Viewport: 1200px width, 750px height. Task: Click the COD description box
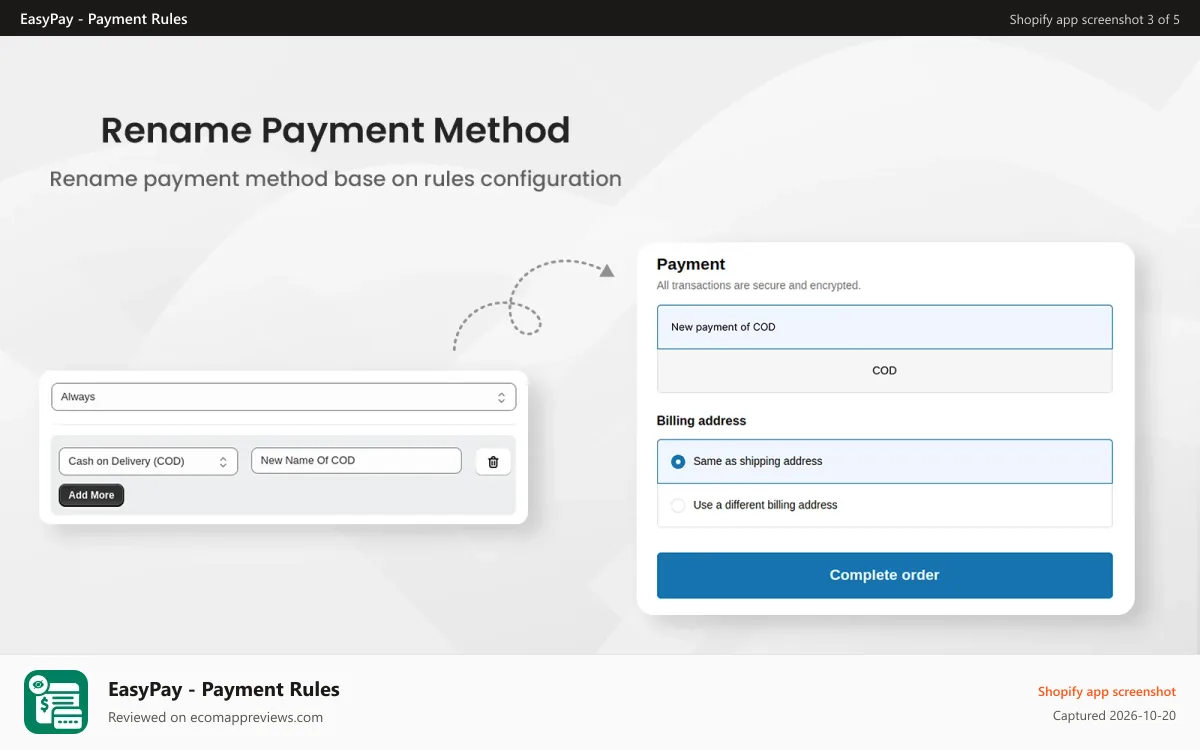[x=884, y=370]
